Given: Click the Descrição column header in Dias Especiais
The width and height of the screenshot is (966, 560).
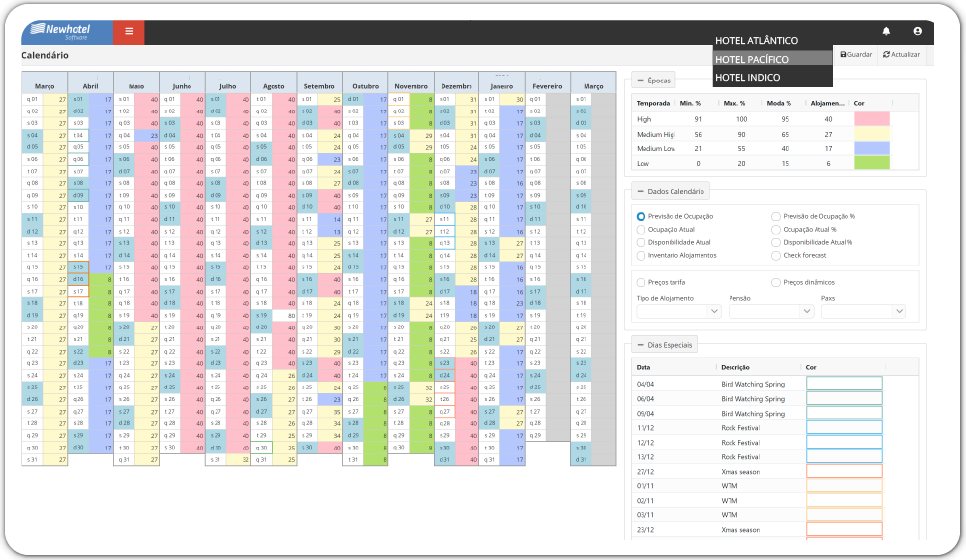Looking at the screenshot, I should pos(735,367).
